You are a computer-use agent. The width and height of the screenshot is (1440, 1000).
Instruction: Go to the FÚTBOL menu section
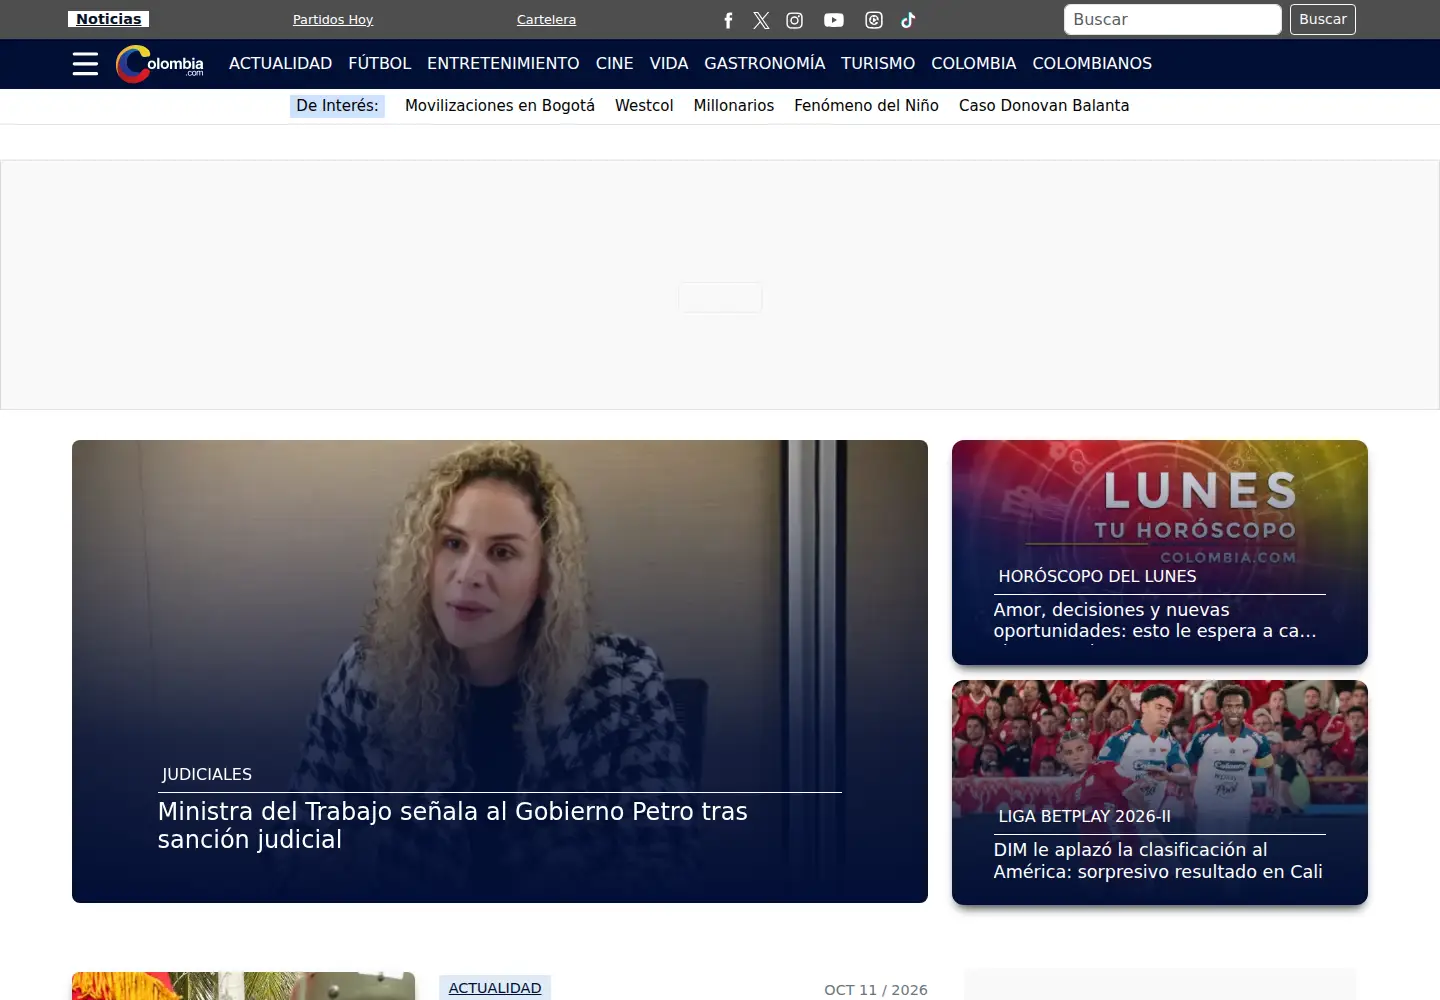click(x=380, y=64)
